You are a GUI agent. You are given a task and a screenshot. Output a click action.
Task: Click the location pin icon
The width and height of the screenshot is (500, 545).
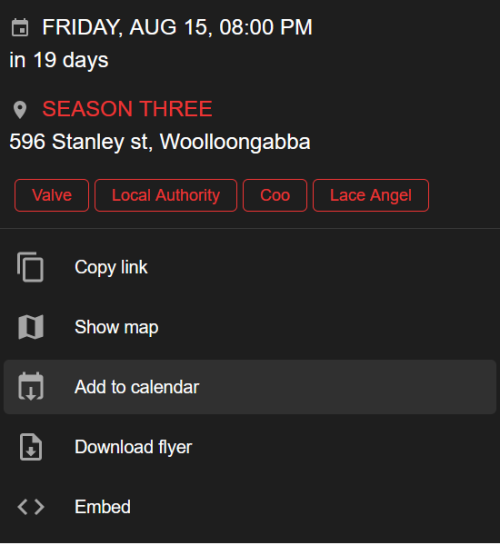click(20, 110)
